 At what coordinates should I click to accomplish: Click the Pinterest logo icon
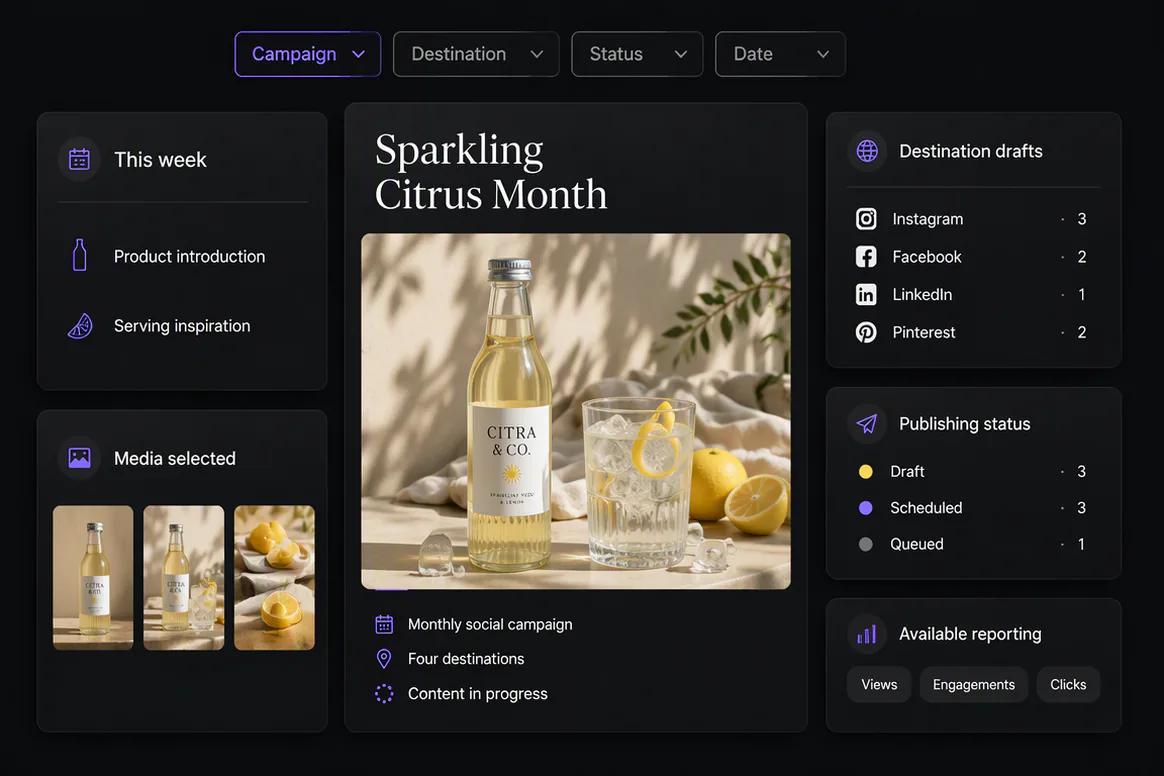(866, 332)
